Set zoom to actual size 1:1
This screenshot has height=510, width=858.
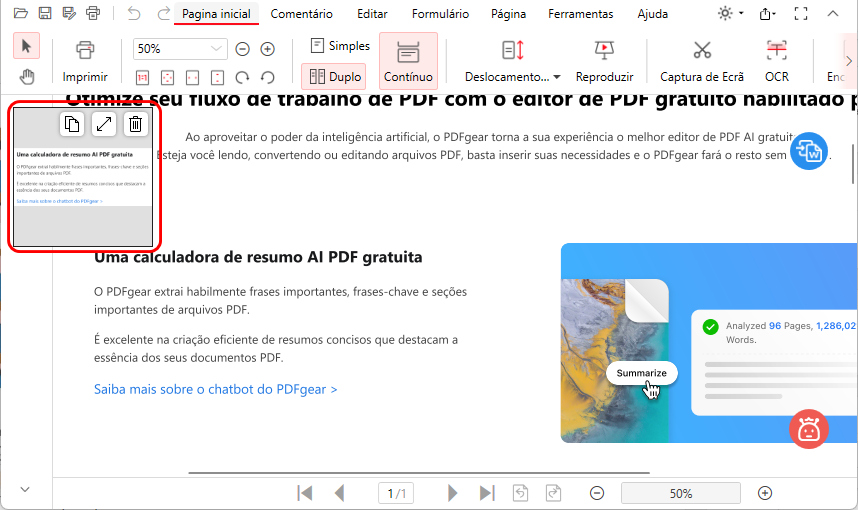(x=142, y=78)
